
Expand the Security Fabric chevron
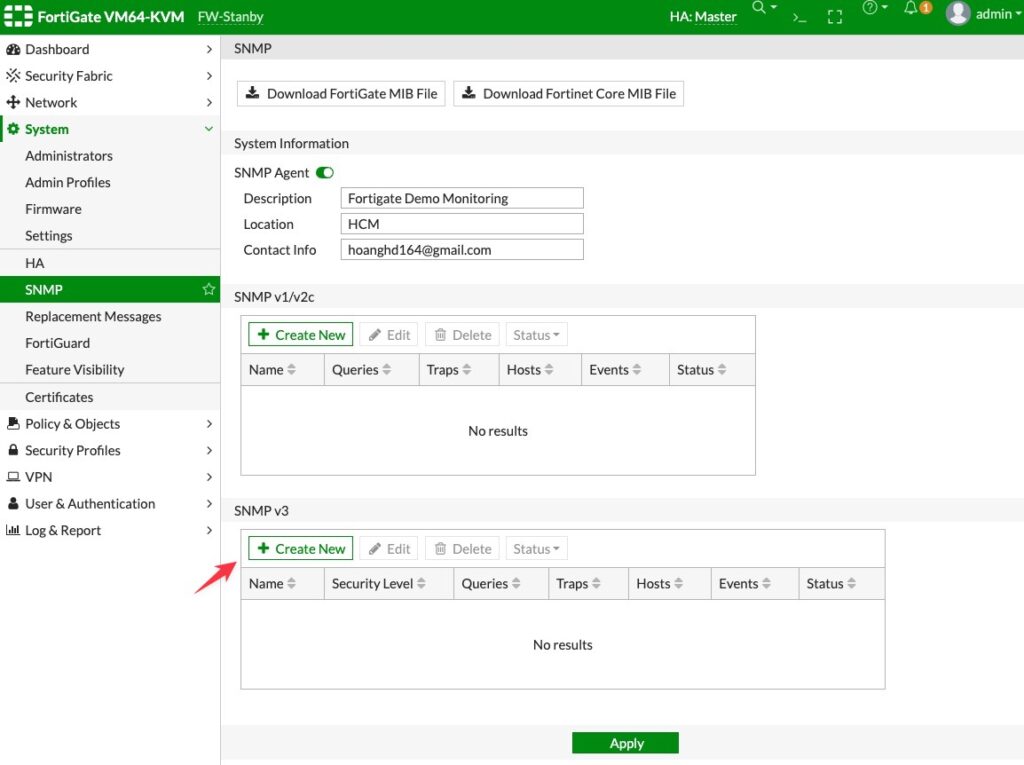coord(209,76)
